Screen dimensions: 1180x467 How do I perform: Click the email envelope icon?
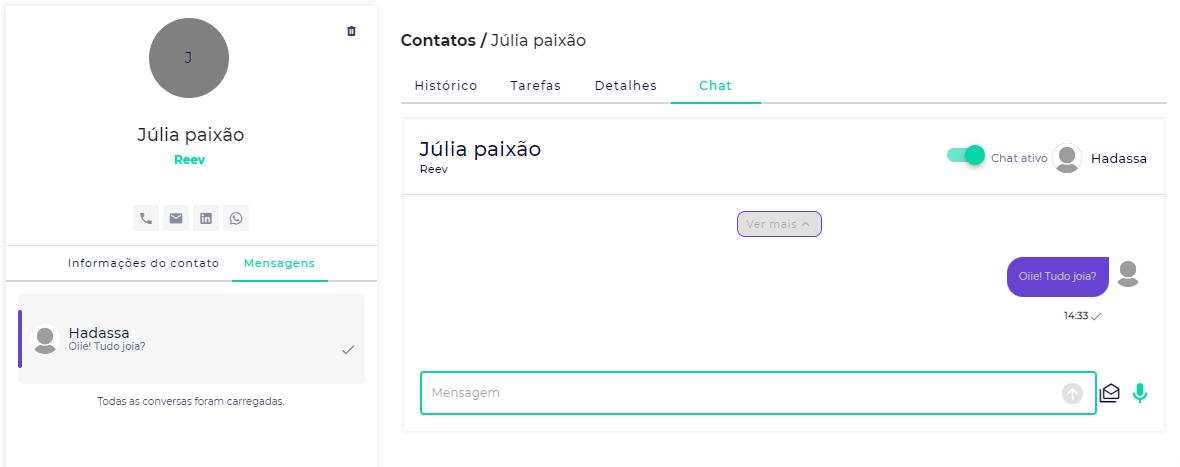pyautogui.click(x=176, y=218)
